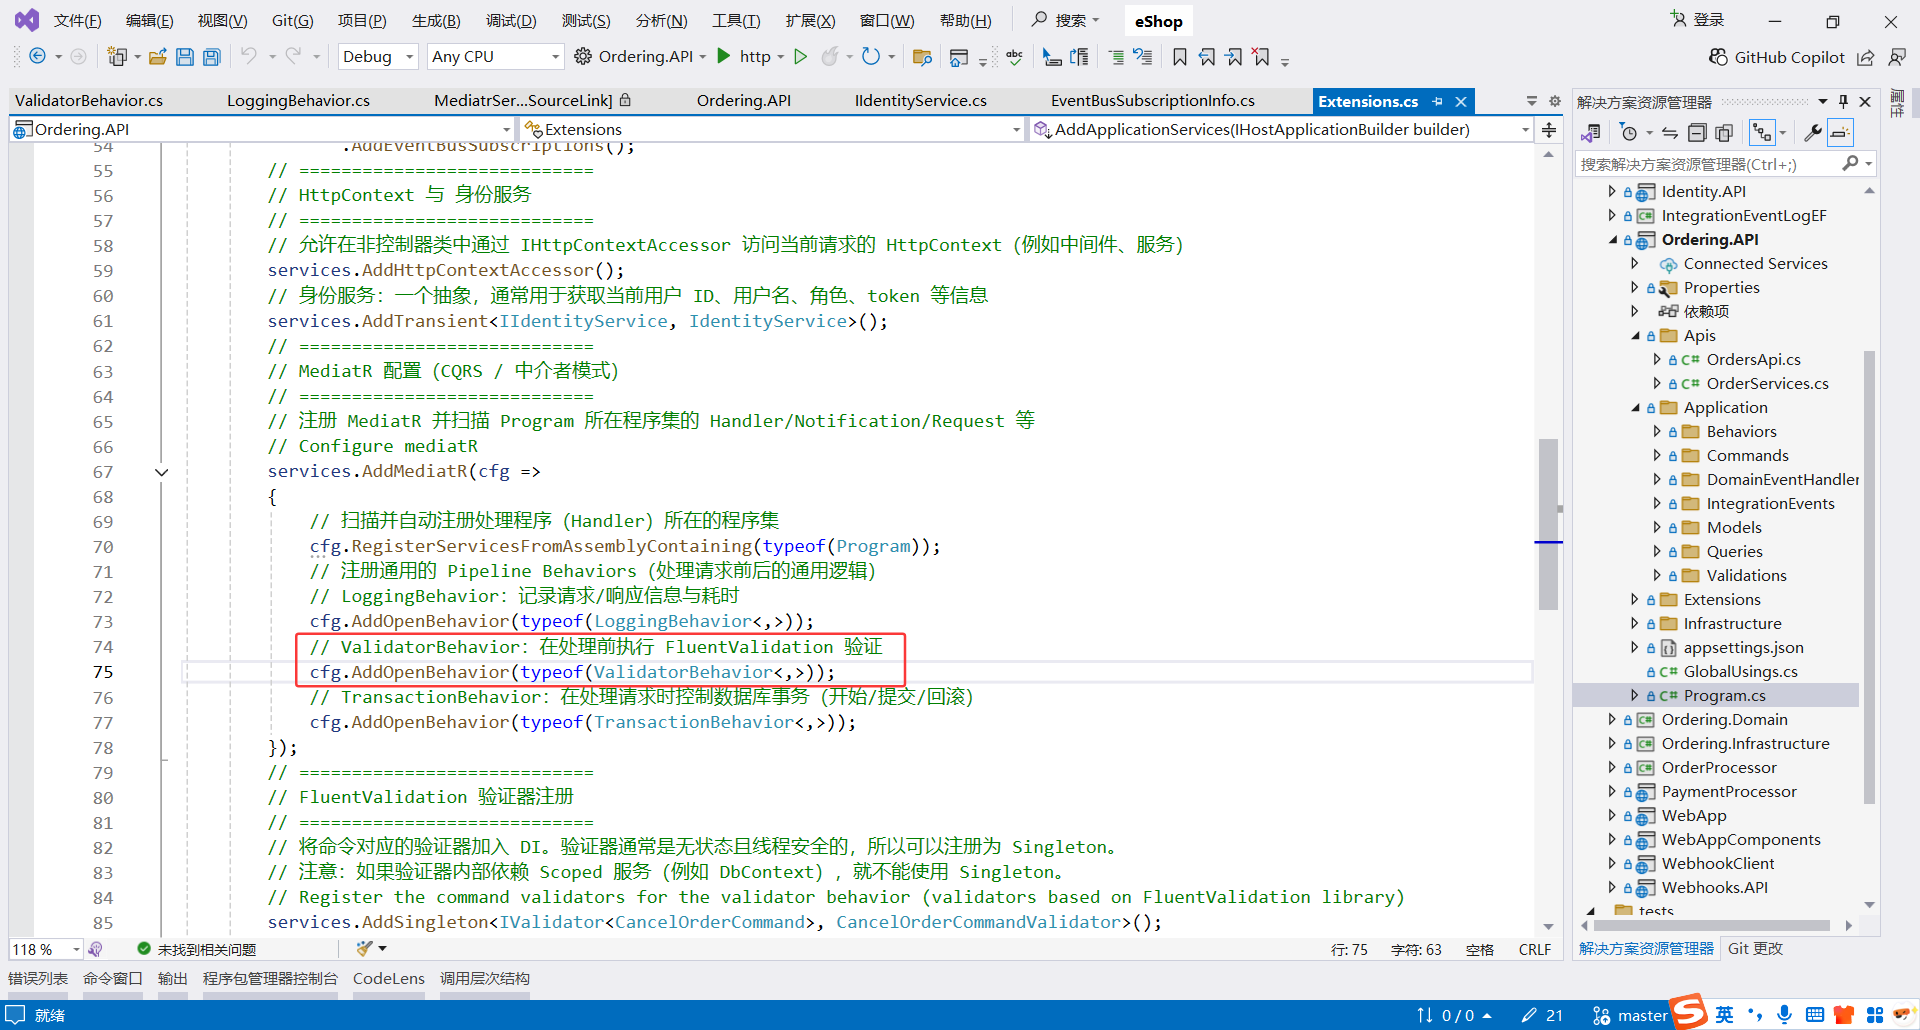Click the 登录 sign-in button

[1706, 19]
